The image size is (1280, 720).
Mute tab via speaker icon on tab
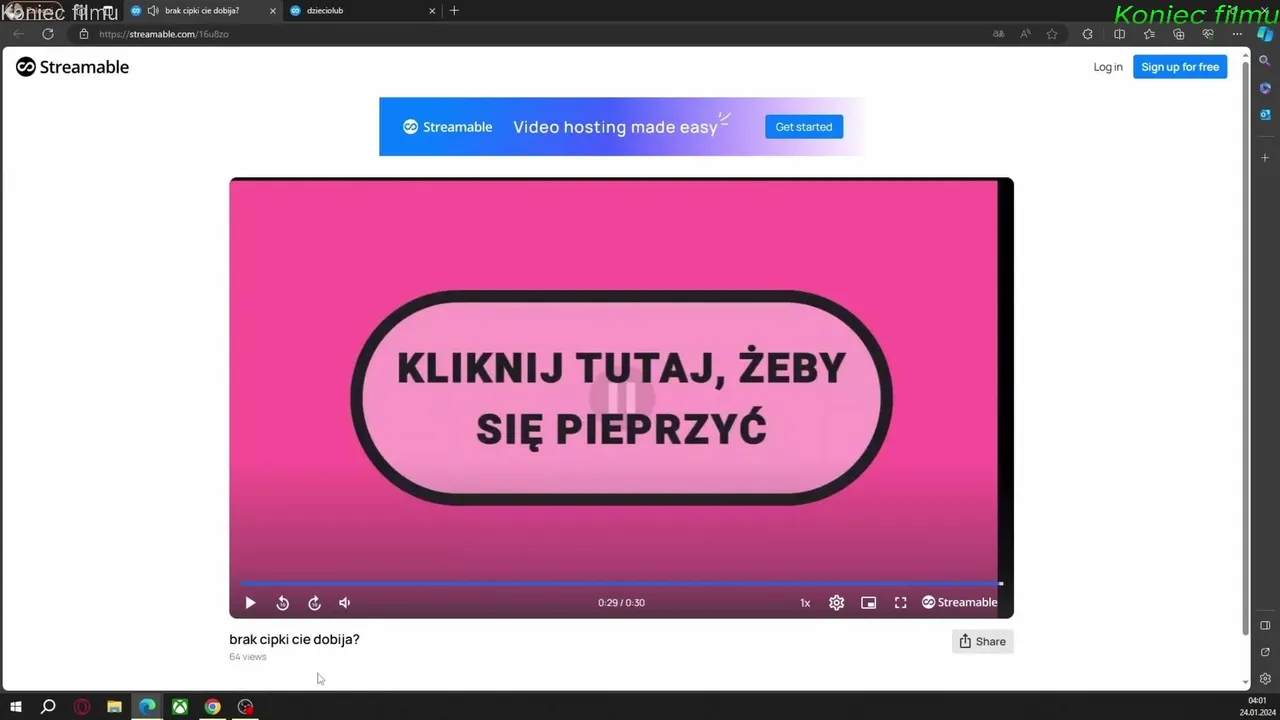pyautogui.click(x=153, y=11)
